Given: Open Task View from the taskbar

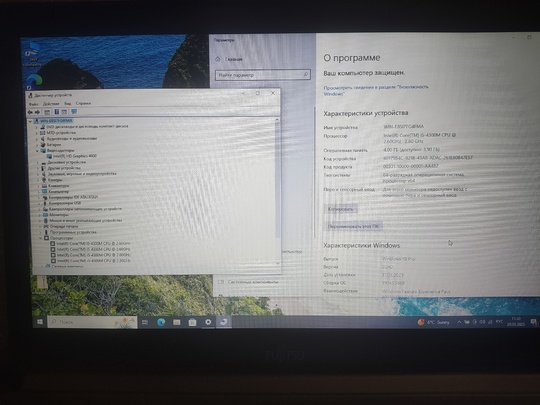Looking at the screenshot, I should [145, 322].
